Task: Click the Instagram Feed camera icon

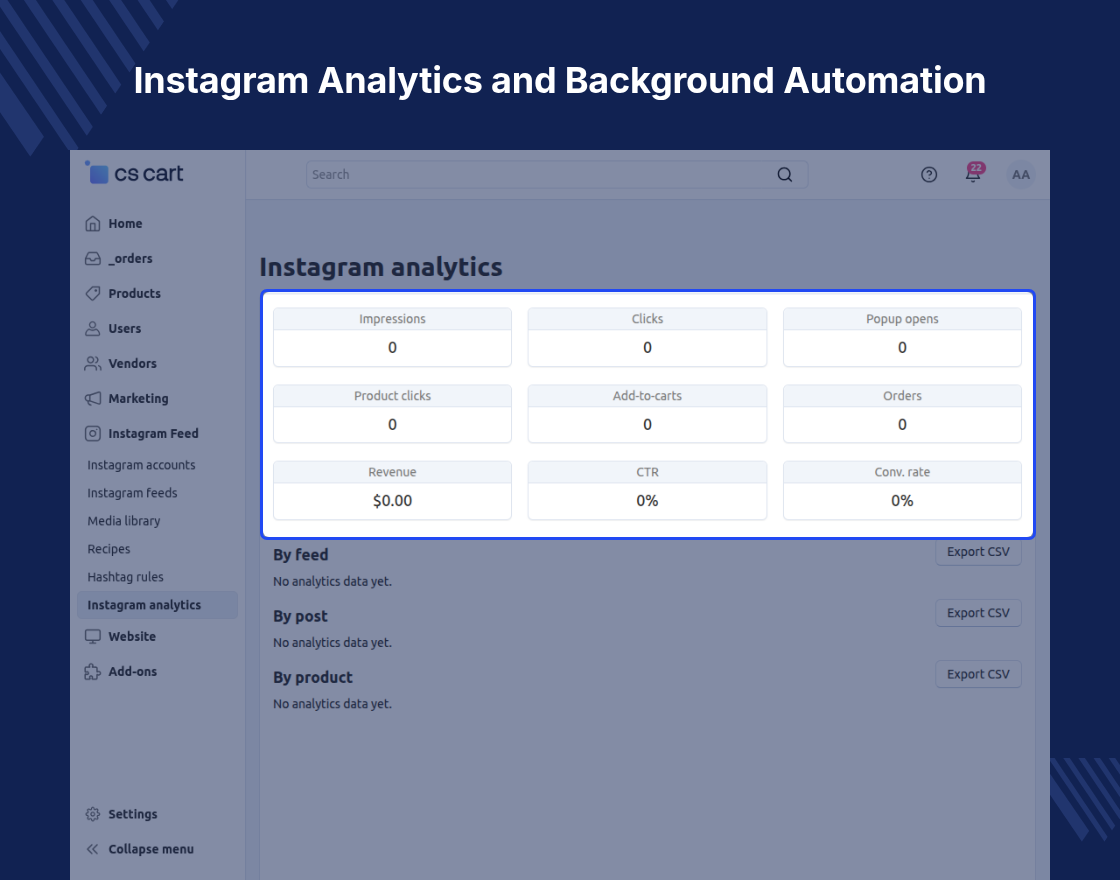Action: coord(93,434)
